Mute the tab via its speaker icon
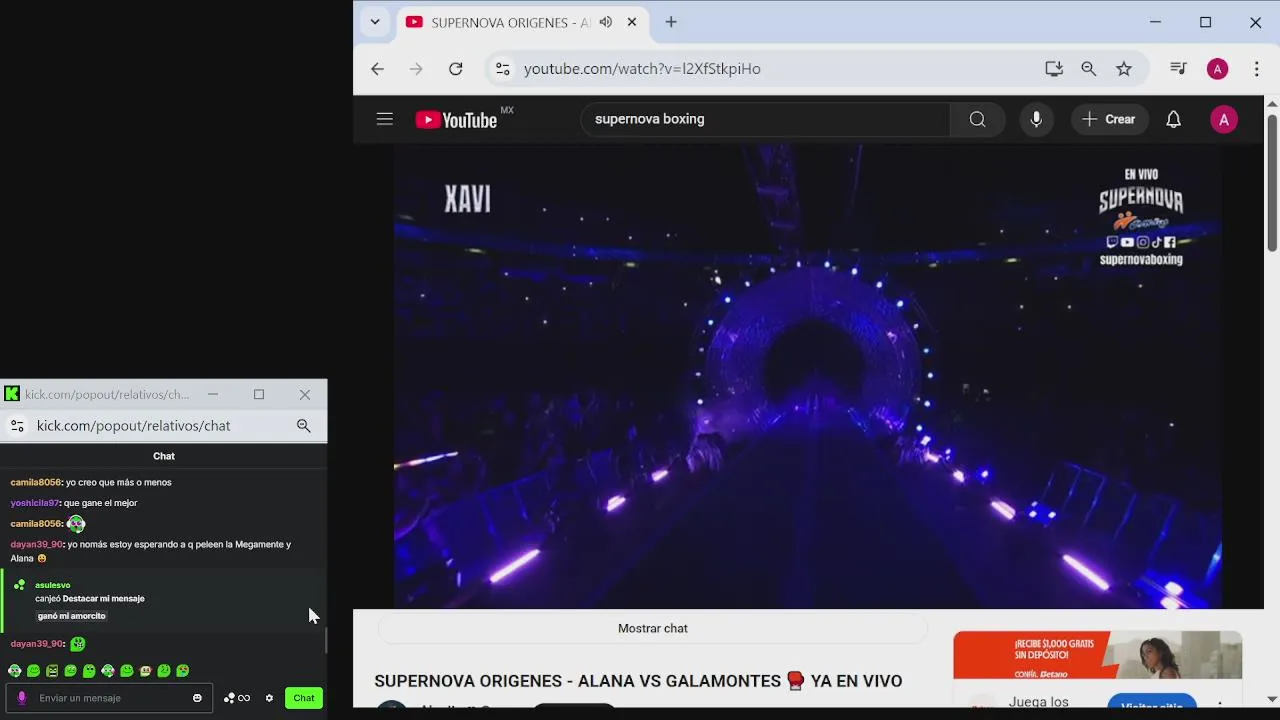This screenshot has width=1280, height=720. (606, 22)
